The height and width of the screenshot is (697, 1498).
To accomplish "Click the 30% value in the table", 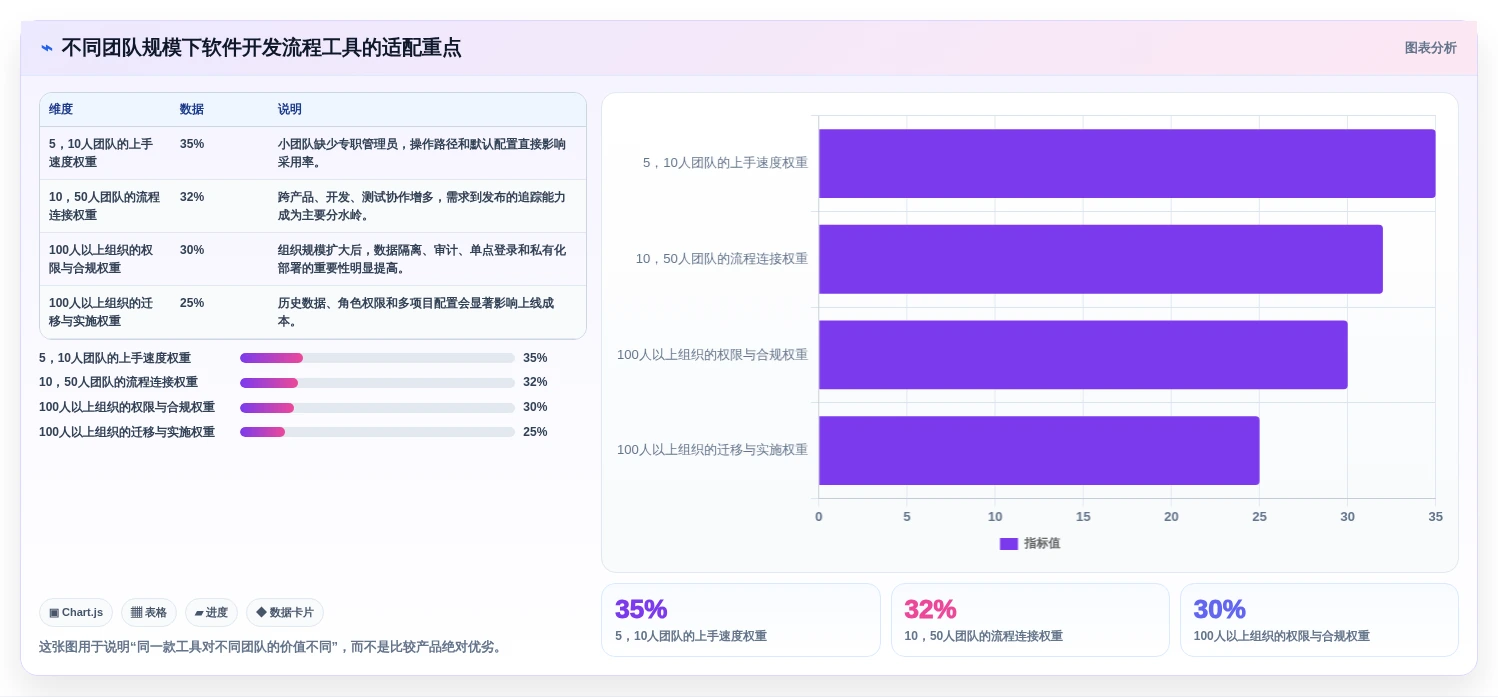I will point(192,250).
